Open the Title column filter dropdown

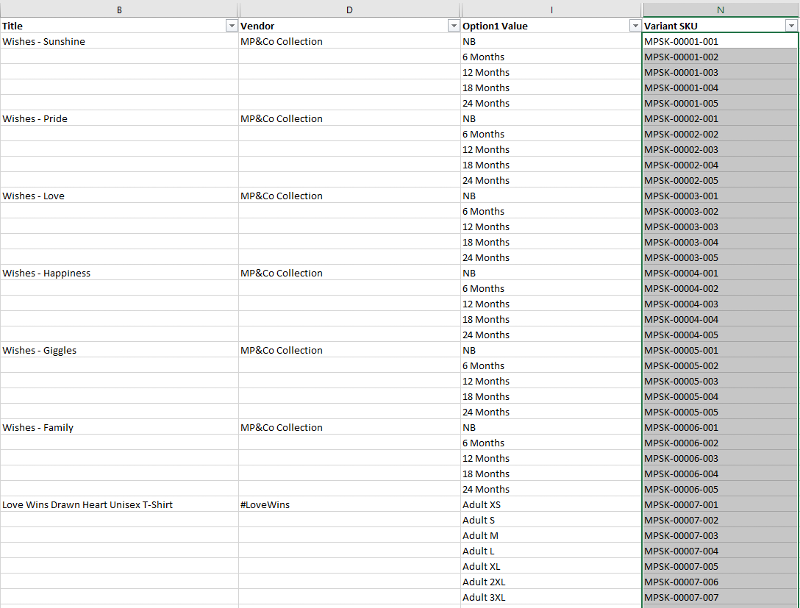(231, 25)
